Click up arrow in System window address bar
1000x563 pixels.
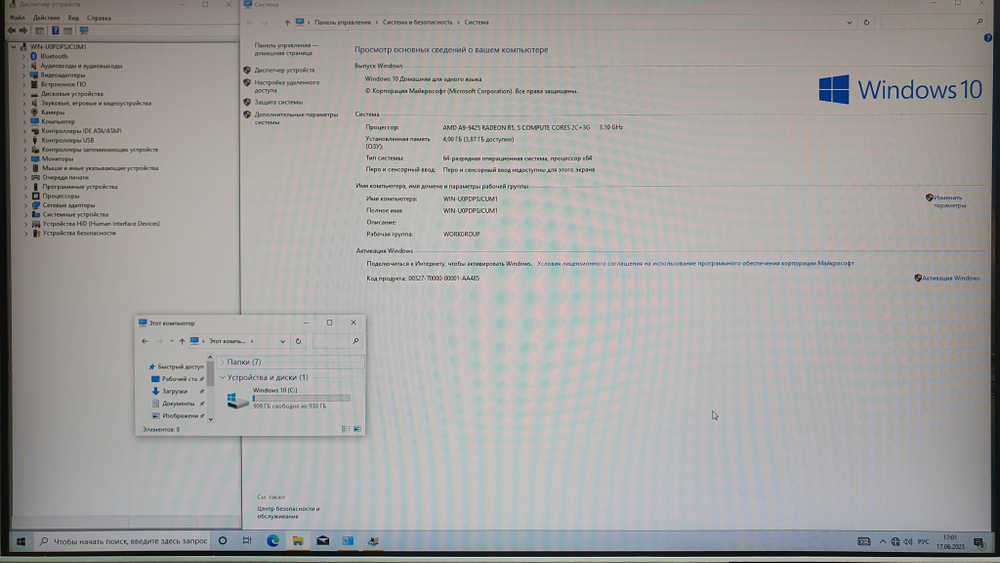point(287,22)
